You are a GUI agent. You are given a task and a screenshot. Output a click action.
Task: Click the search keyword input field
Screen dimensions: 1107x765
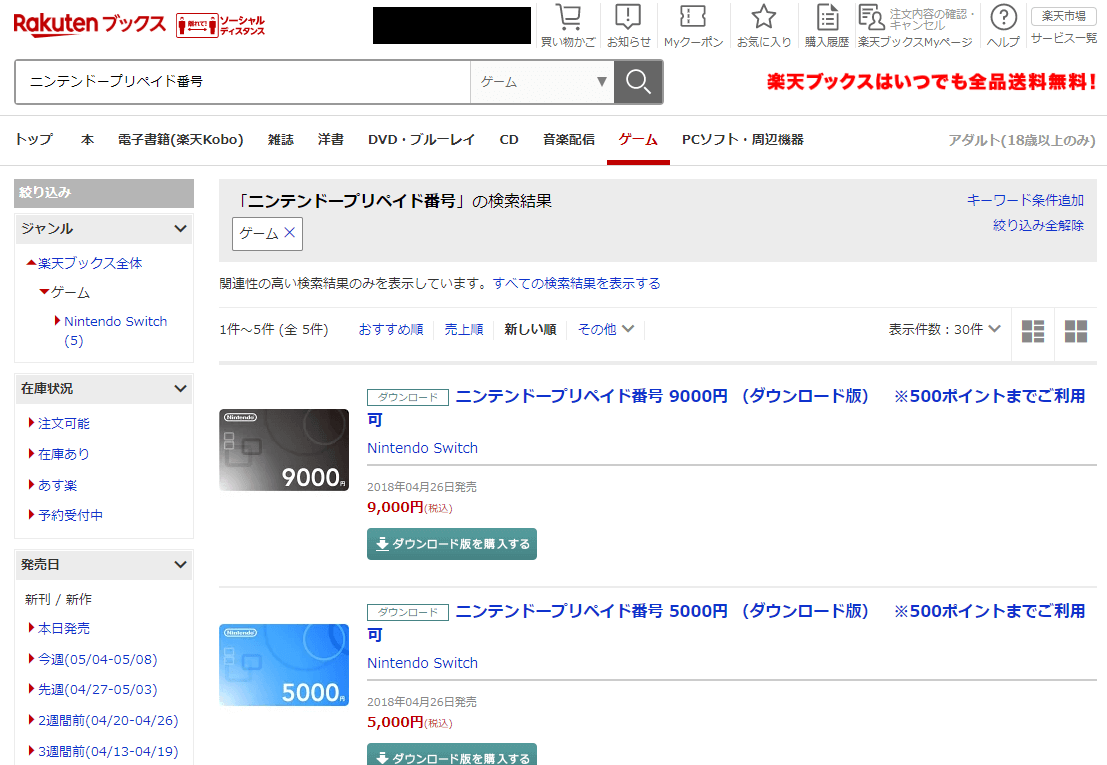click(x=242, y=82)
